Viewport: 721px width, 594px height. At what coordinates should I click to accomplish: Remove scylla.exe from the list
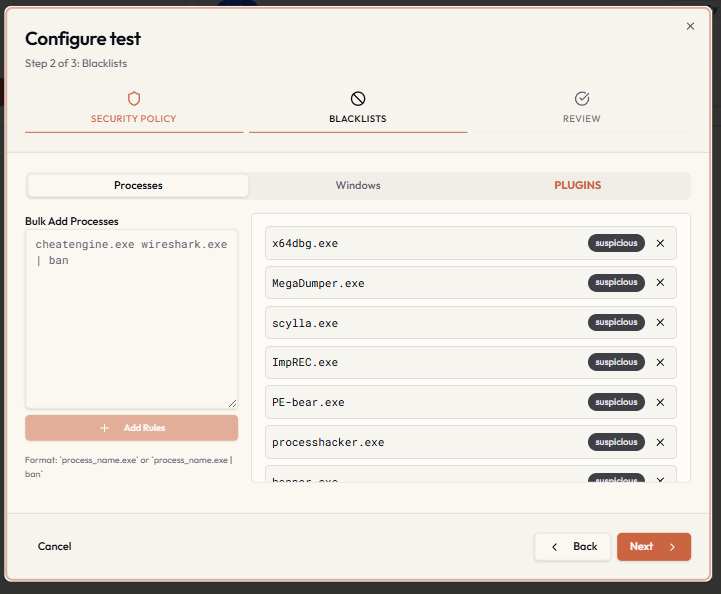coord(660,322)
